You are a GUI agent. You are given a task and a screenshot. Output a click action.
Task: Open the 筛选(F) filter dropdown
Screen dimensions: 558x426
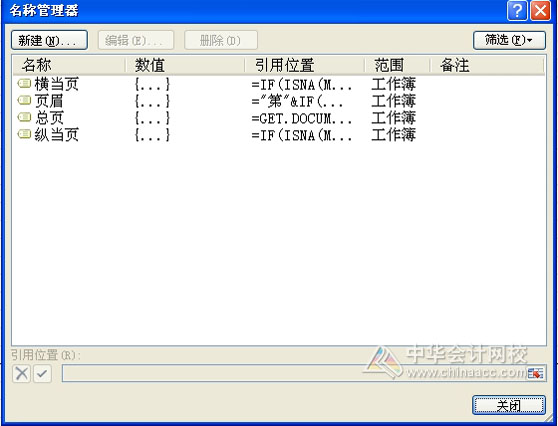(x=509, y=40)
